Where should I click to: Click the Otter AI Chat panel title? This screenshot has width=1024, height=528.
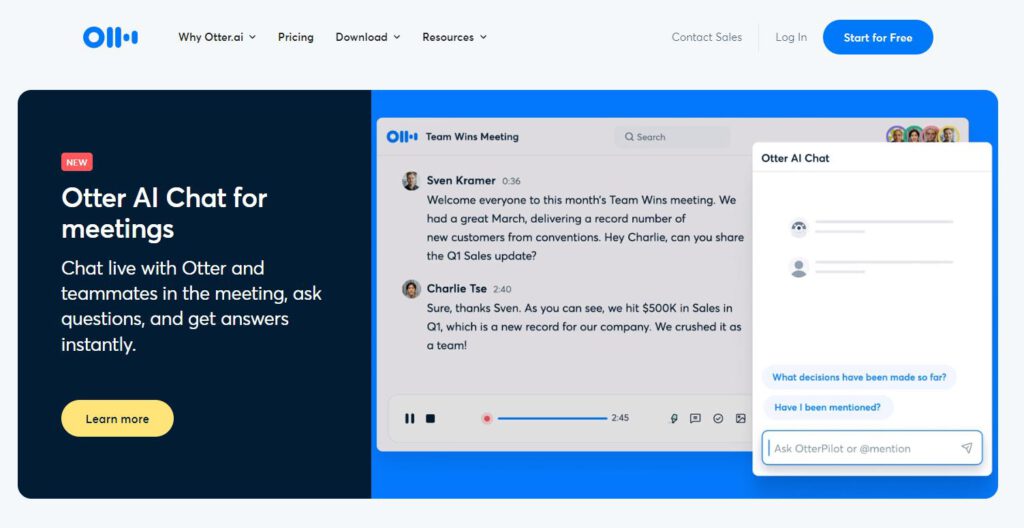(x=795, y=158)
